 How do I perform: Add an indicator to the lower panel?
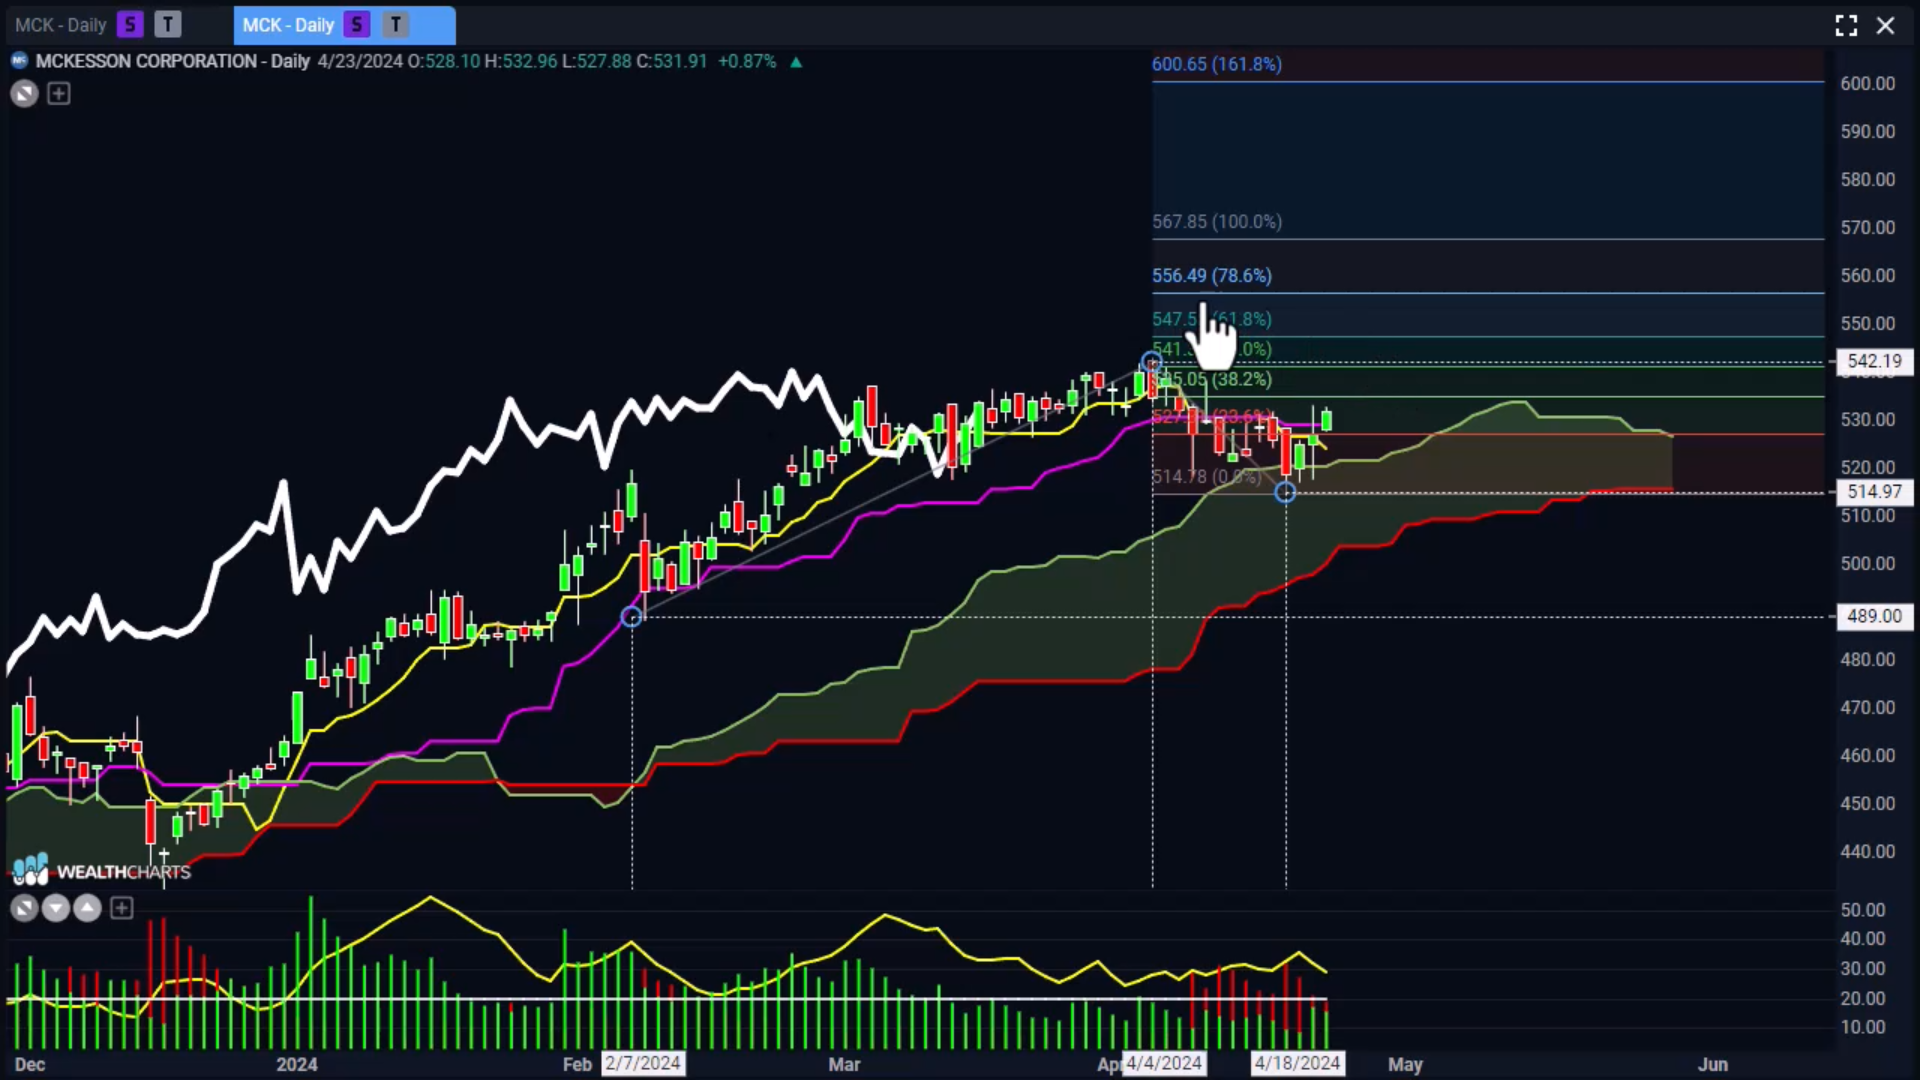[121, 908]
